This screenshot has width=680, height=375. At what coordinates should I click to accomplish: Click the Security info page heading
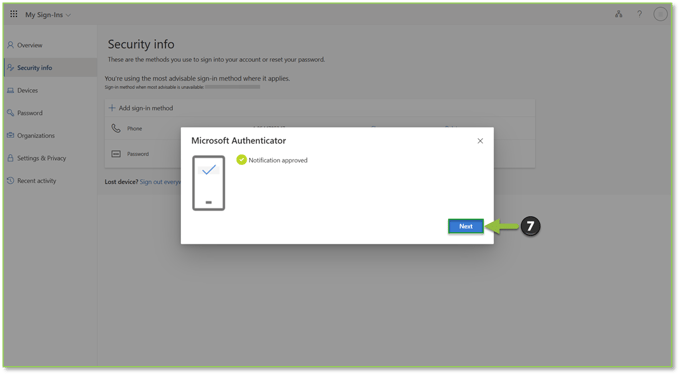tap(141, 44)
